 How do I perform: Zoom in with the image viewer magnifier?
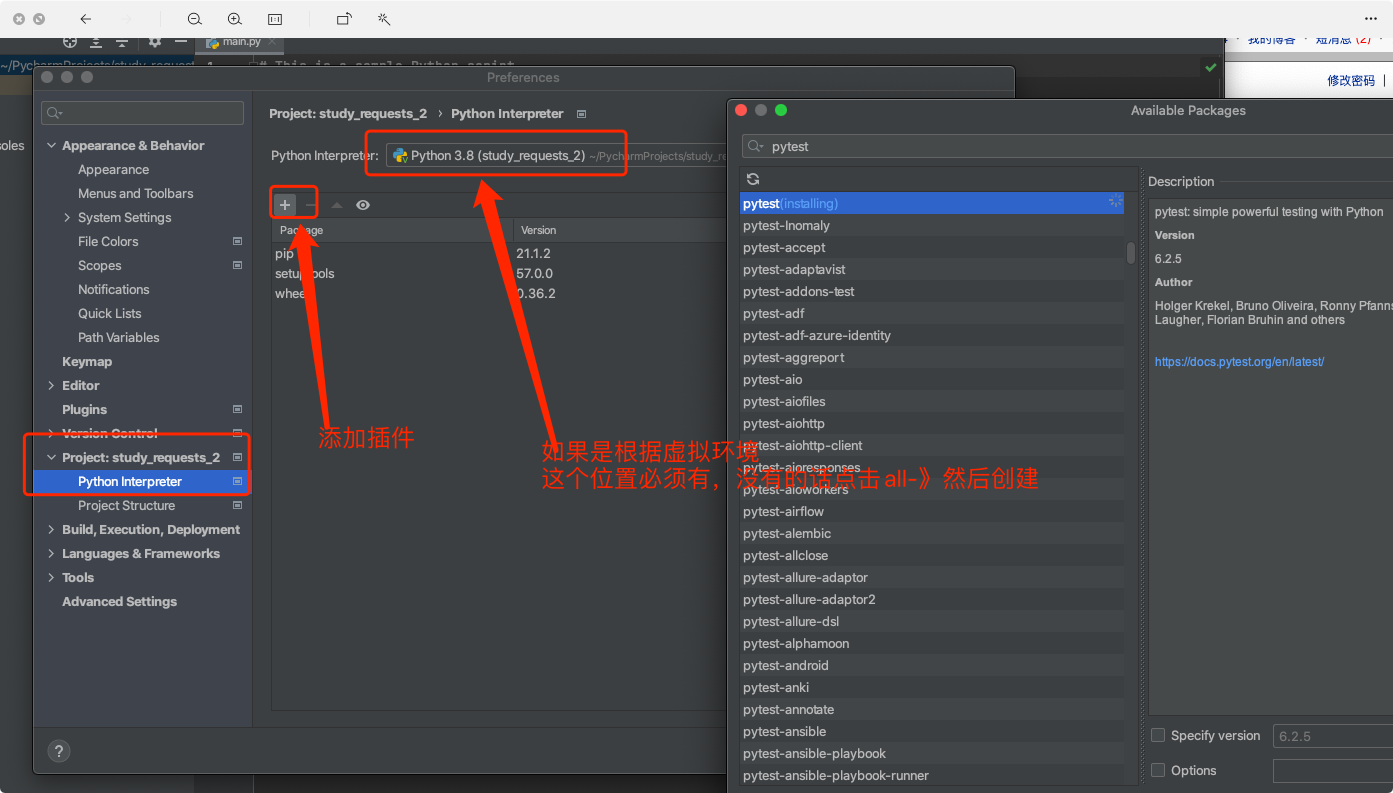pos(234,19)
